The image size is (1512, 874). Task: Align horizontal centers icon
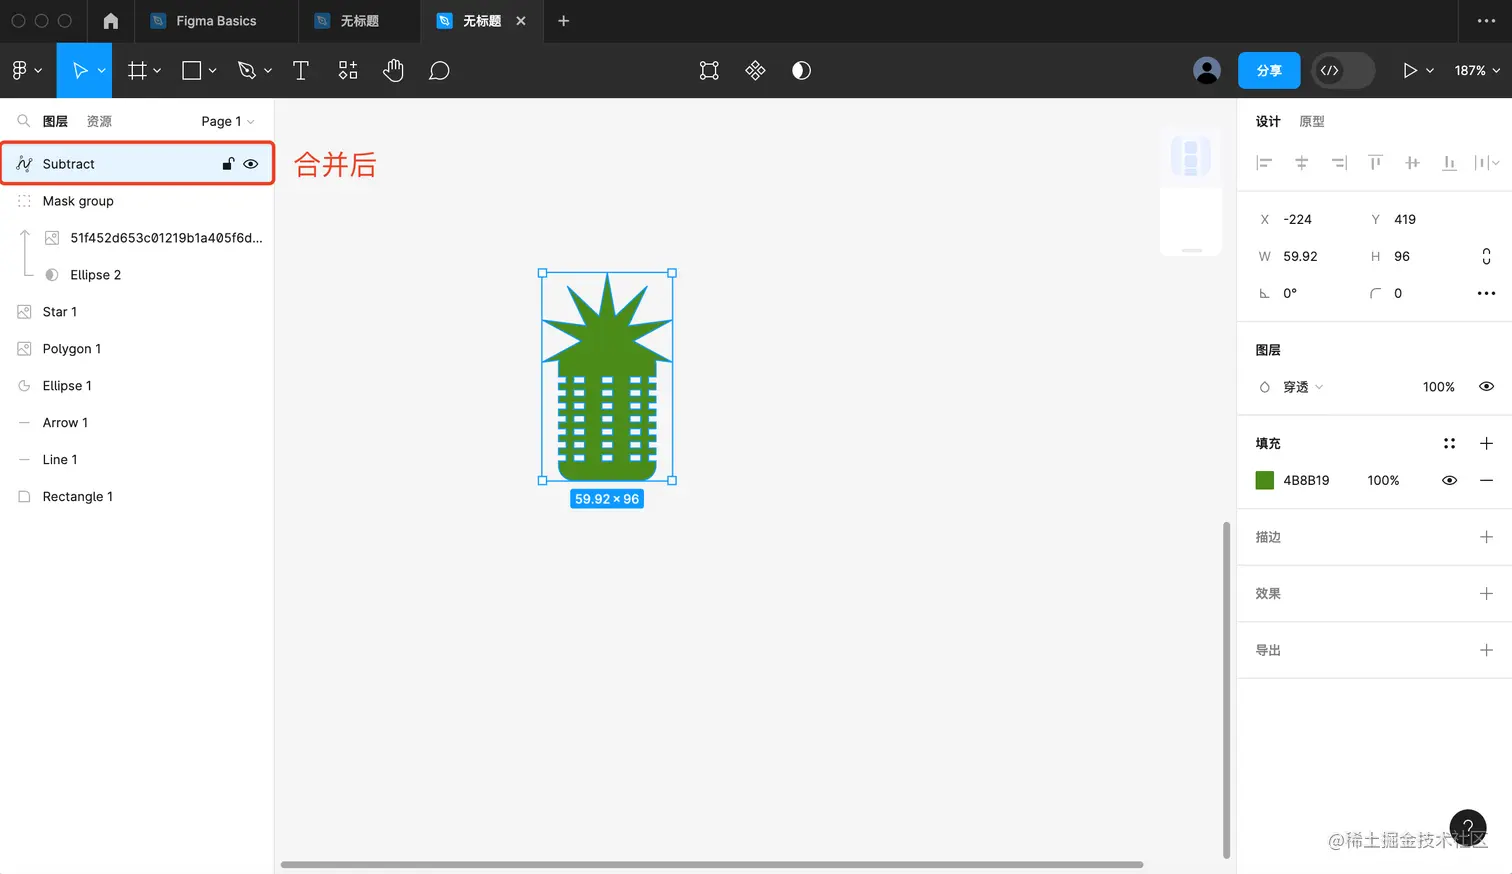(x=1301, y=163)
